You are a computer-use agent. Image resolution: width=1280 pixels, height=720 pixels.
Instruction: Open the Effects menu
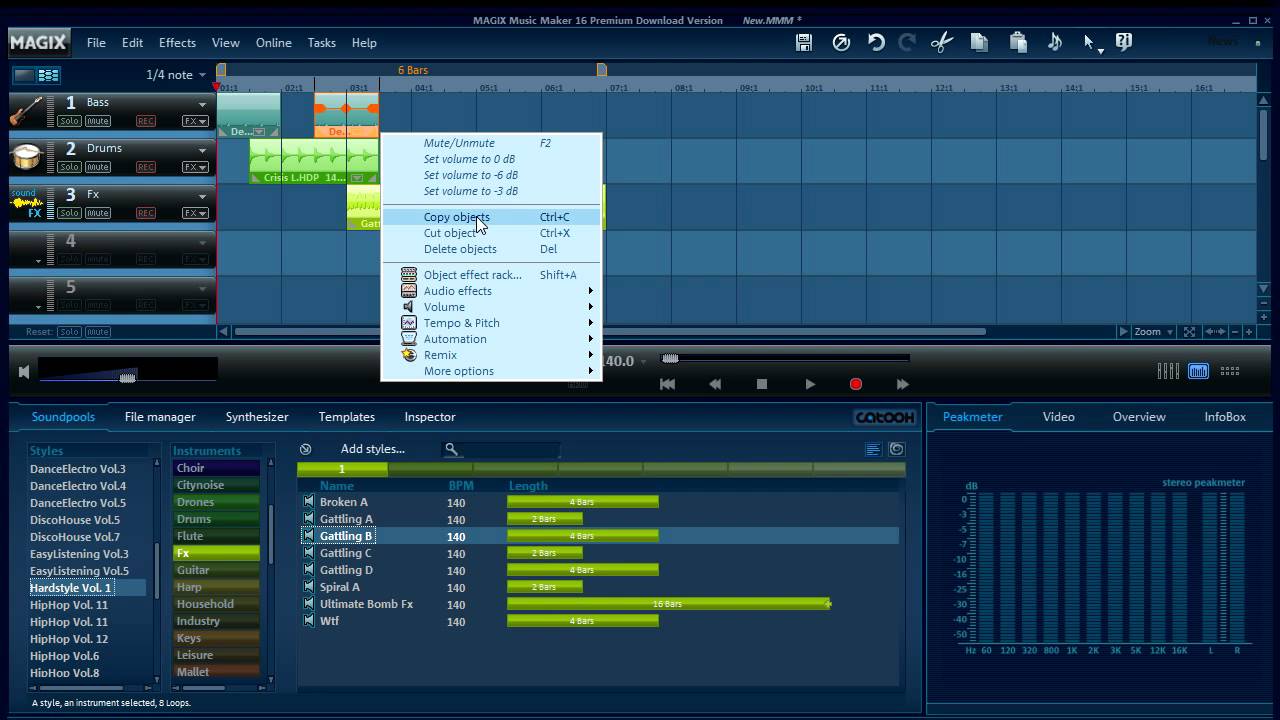pyautogui.click(x=177, y=43)
